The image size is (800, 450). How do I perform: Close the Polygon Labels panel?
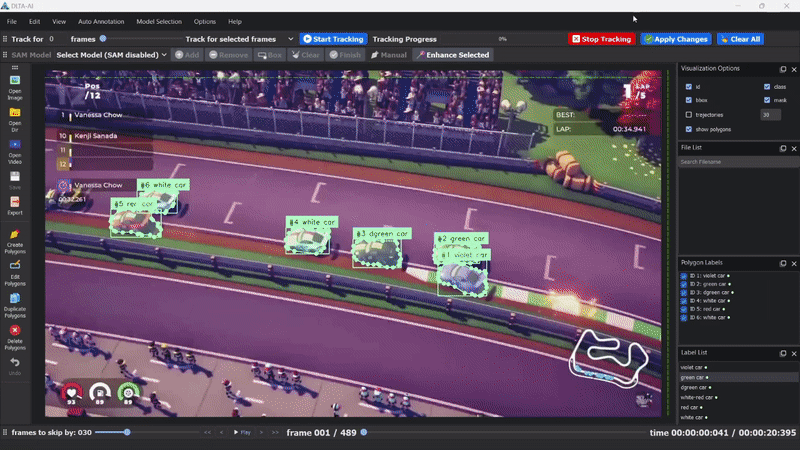(794, 263)
